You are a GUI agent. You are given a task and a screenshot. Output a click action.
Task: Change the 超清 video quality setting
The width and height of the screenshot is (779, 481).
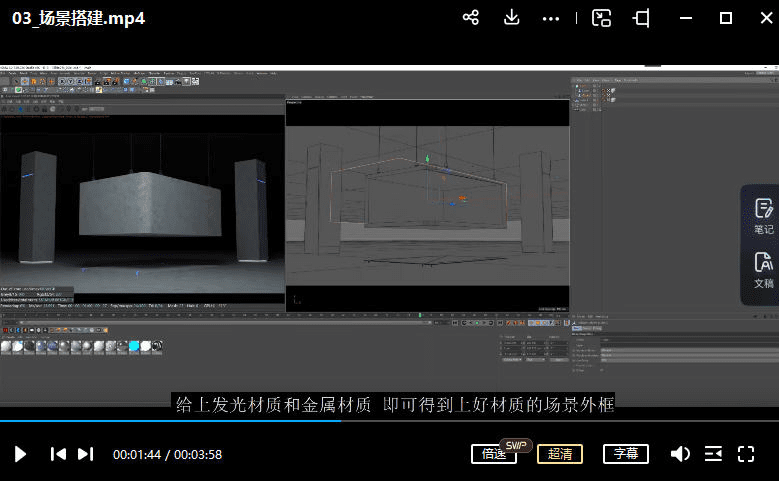(560, 454)
